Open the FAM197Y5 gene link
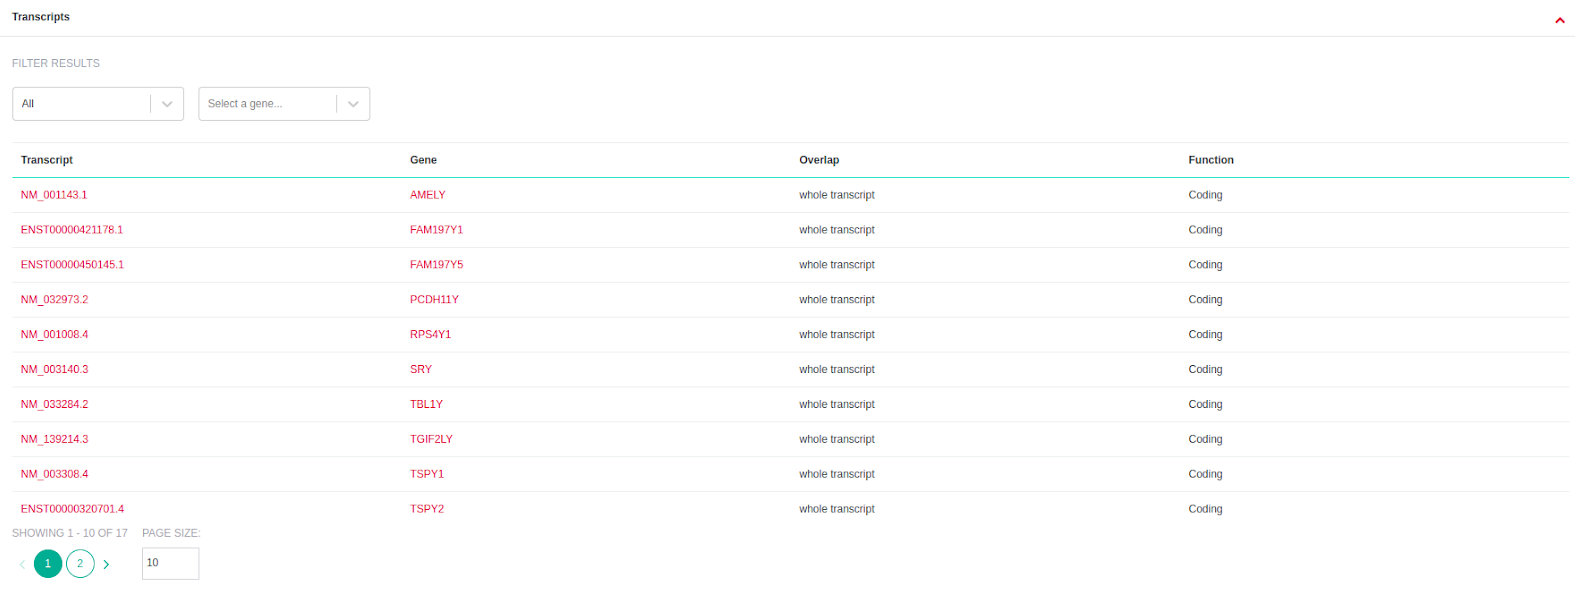 (x=436, y=265)
